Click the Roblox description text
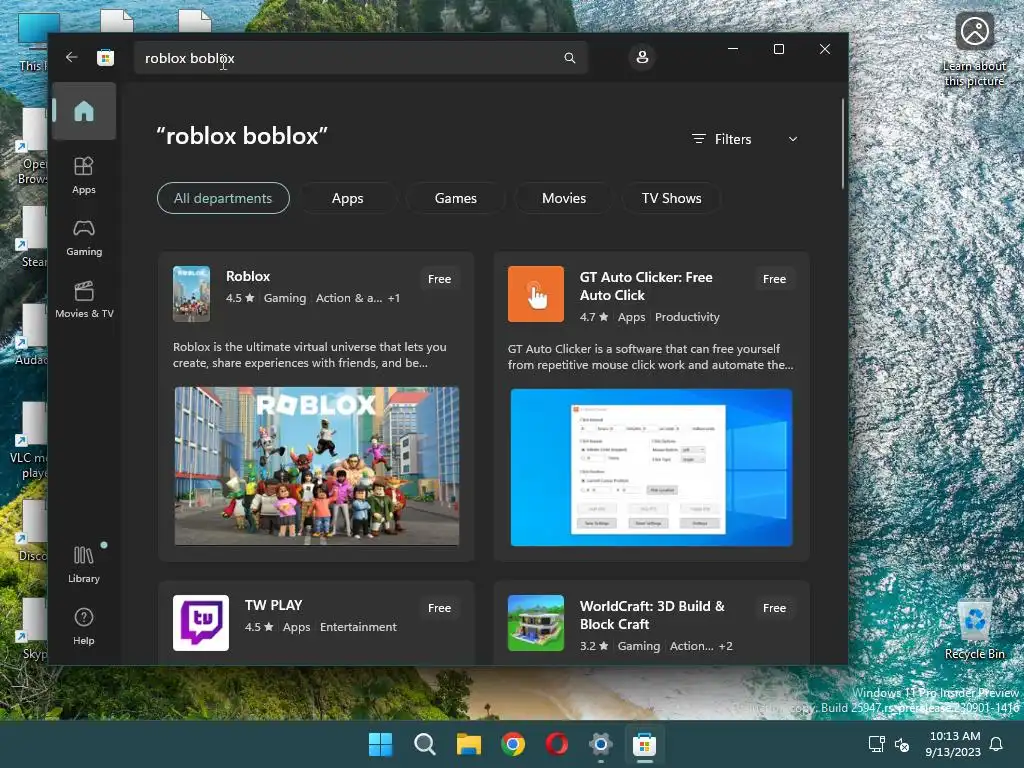 pos(310,355)
